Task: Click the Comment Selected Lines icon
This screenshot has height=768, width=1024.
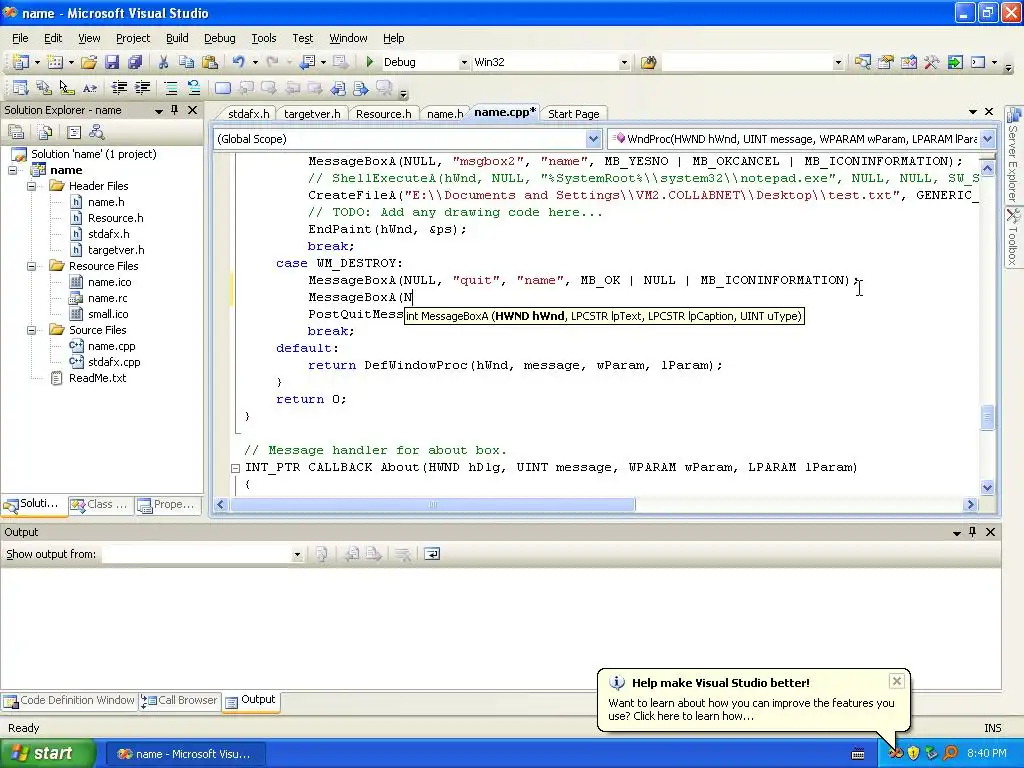Action: click(170, 88)
